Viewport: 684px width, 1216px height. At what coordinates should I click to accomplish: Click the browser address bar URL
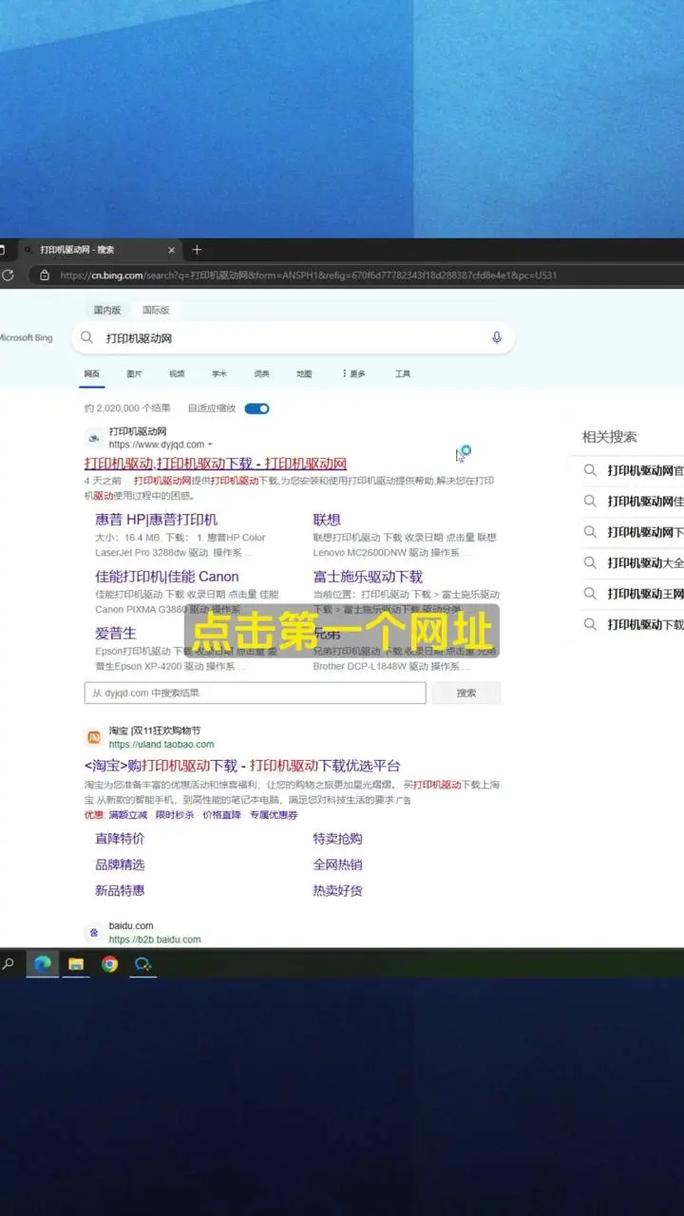coord(308,275)
